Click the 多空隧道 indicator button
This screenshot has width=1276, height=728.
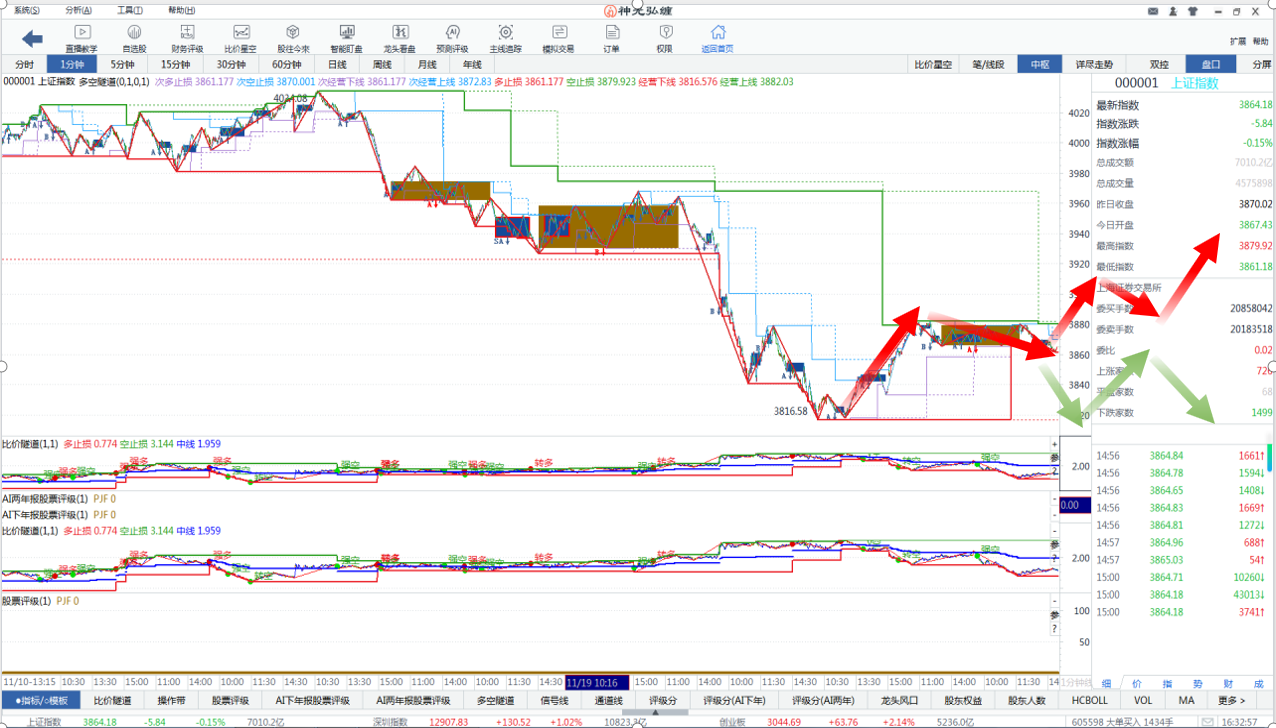pyautogui.click(x=495, y=701)
